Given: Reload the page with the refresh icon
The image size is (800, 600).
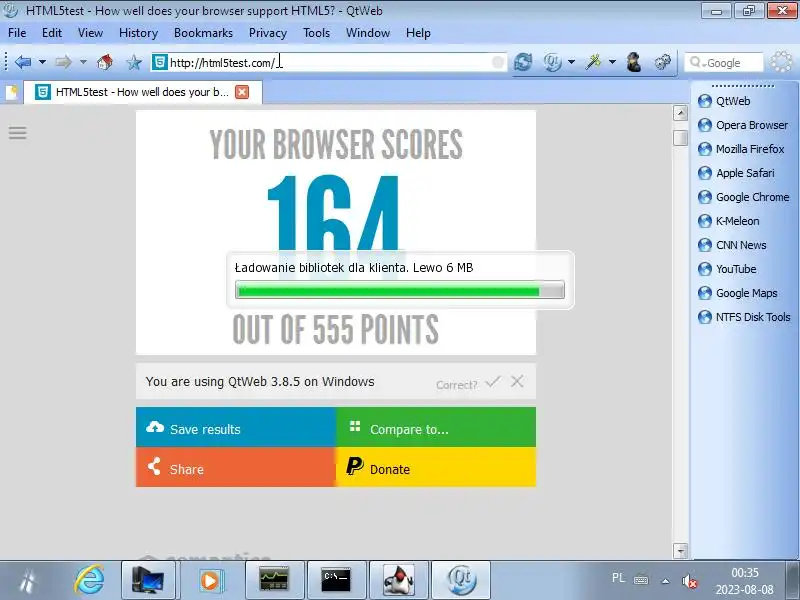Looking at the screenshot, I should click(523, 62).
